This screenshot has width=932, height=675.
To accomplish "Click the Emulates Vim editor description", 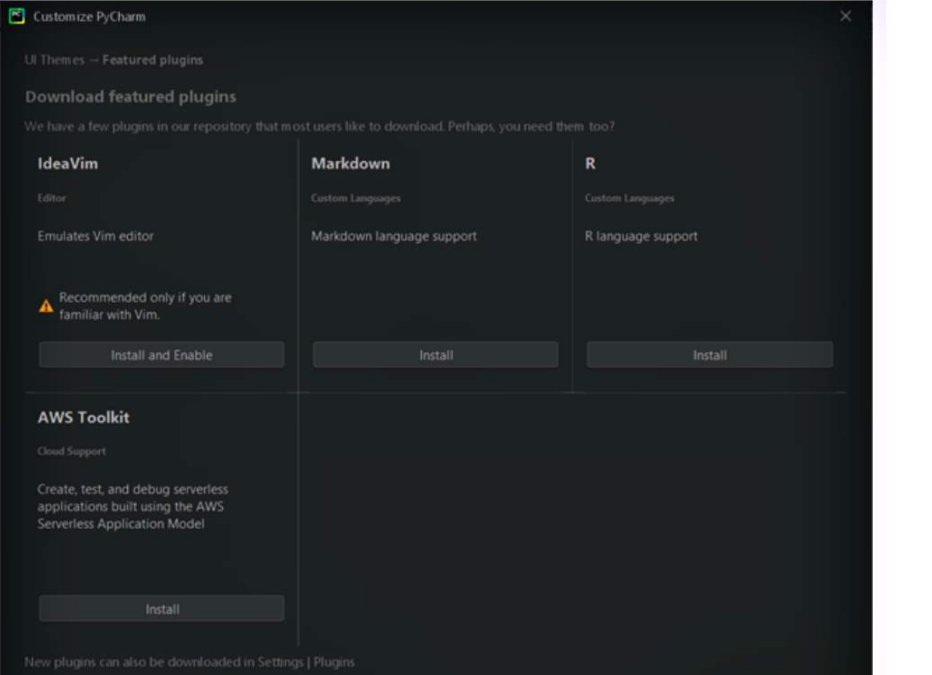I will pos(95,236).
